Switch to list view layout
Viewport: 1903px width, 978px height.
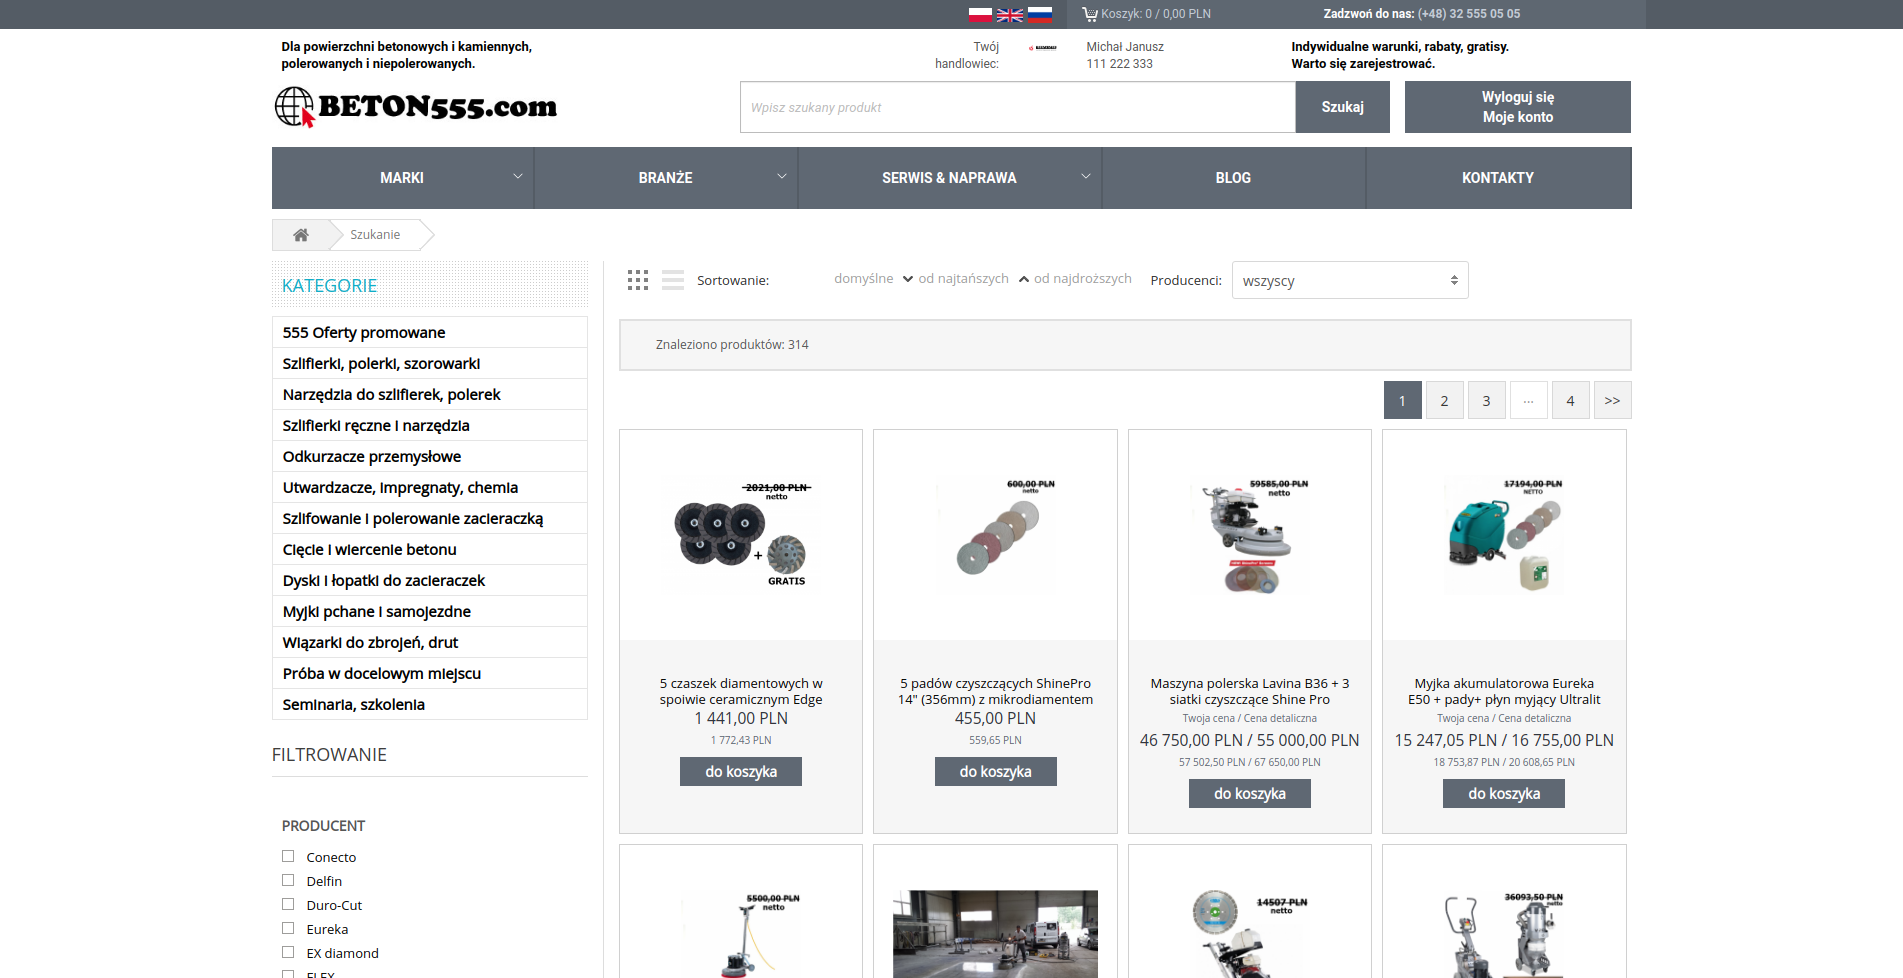tap(673, 280)
